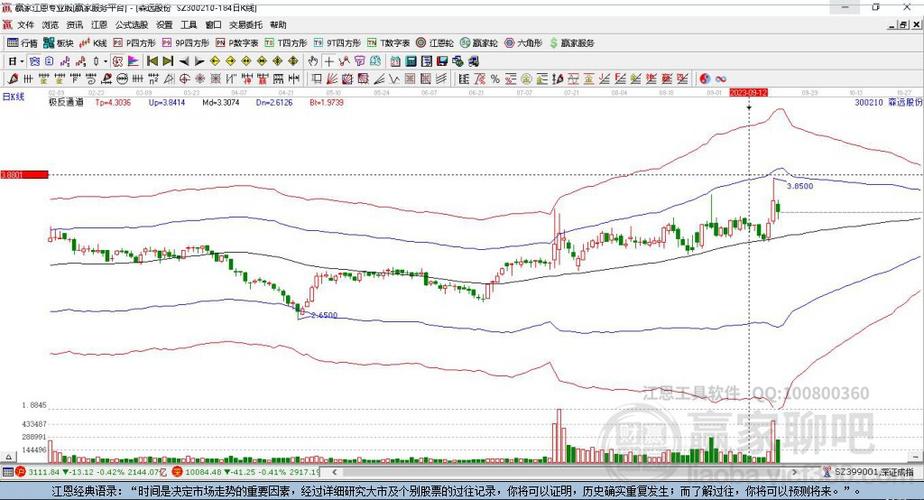Click the 行情 quotes button
Image resolution: width=924 pixels, height=500 pixels.
point(22,43)
